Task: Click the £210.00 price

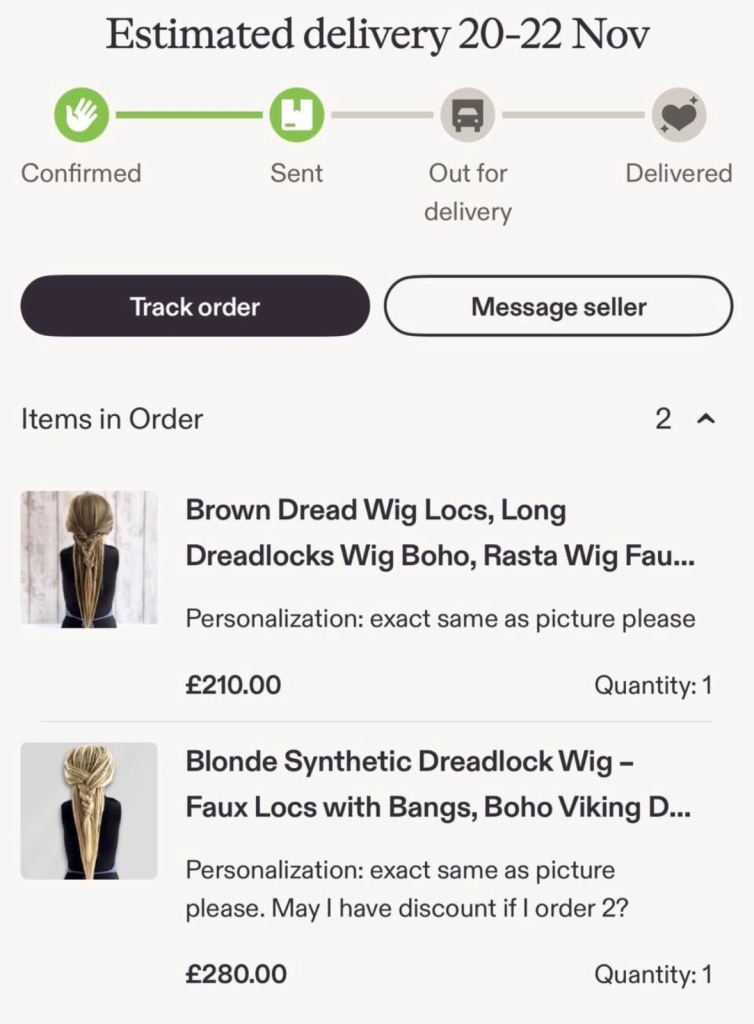Action: click(x=233, y=685)
